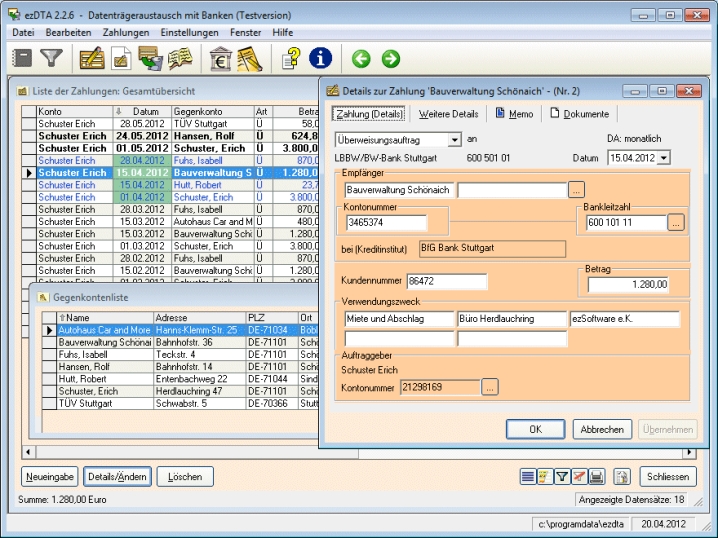
Task: Open Bankleitzahl lookup ellipsis button
Action: click(677, 223)
